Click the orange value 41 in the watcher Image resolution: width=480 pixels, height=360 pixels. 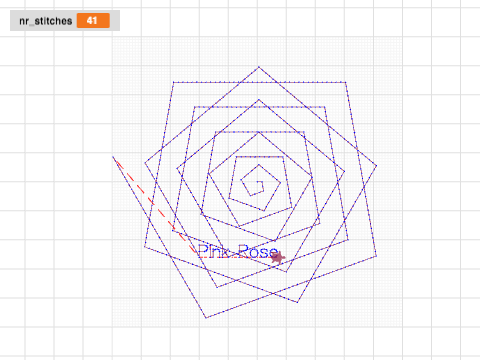pyautogui.click(x=93, y=21)
